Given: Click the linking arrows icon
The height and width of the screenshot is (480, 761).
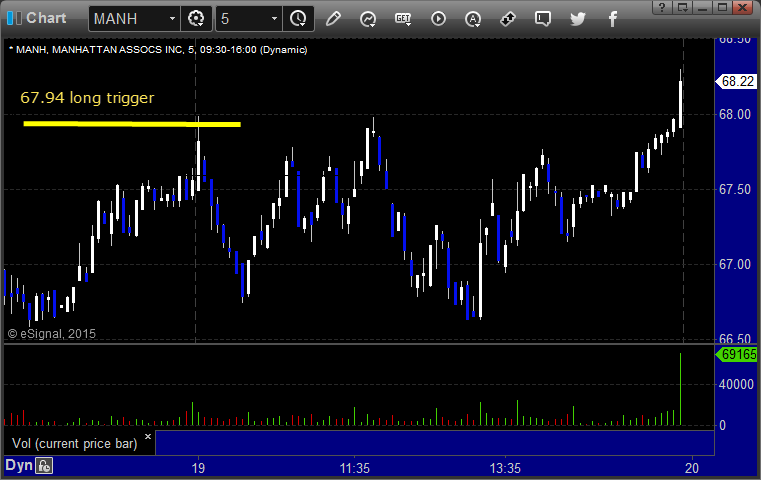Looking at the screenshot, I should click(508, 19).
